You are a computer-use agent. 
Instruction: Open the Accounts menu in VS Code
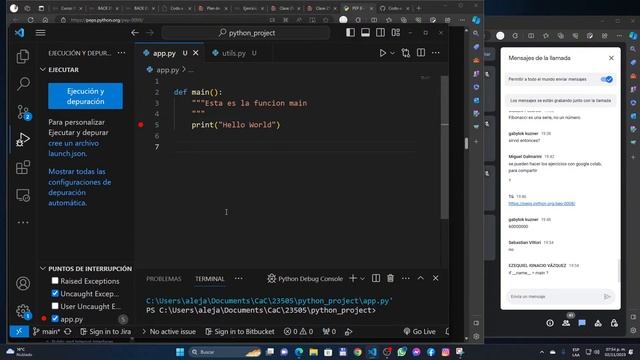23,283
